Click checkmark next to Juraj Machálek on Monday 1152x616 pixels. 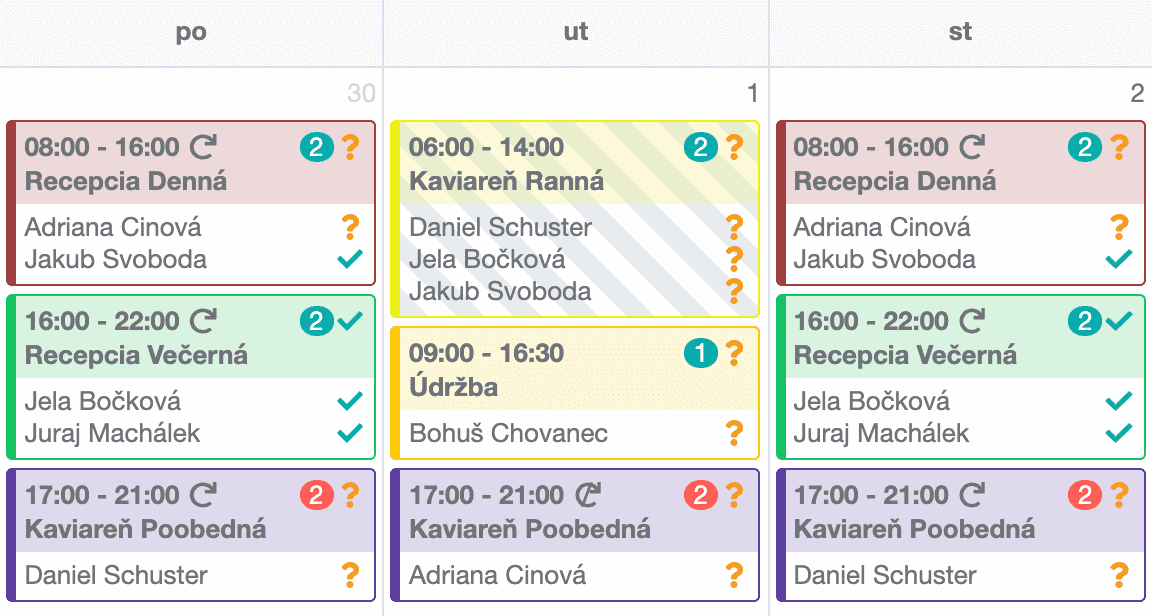(x=350, y=433)
